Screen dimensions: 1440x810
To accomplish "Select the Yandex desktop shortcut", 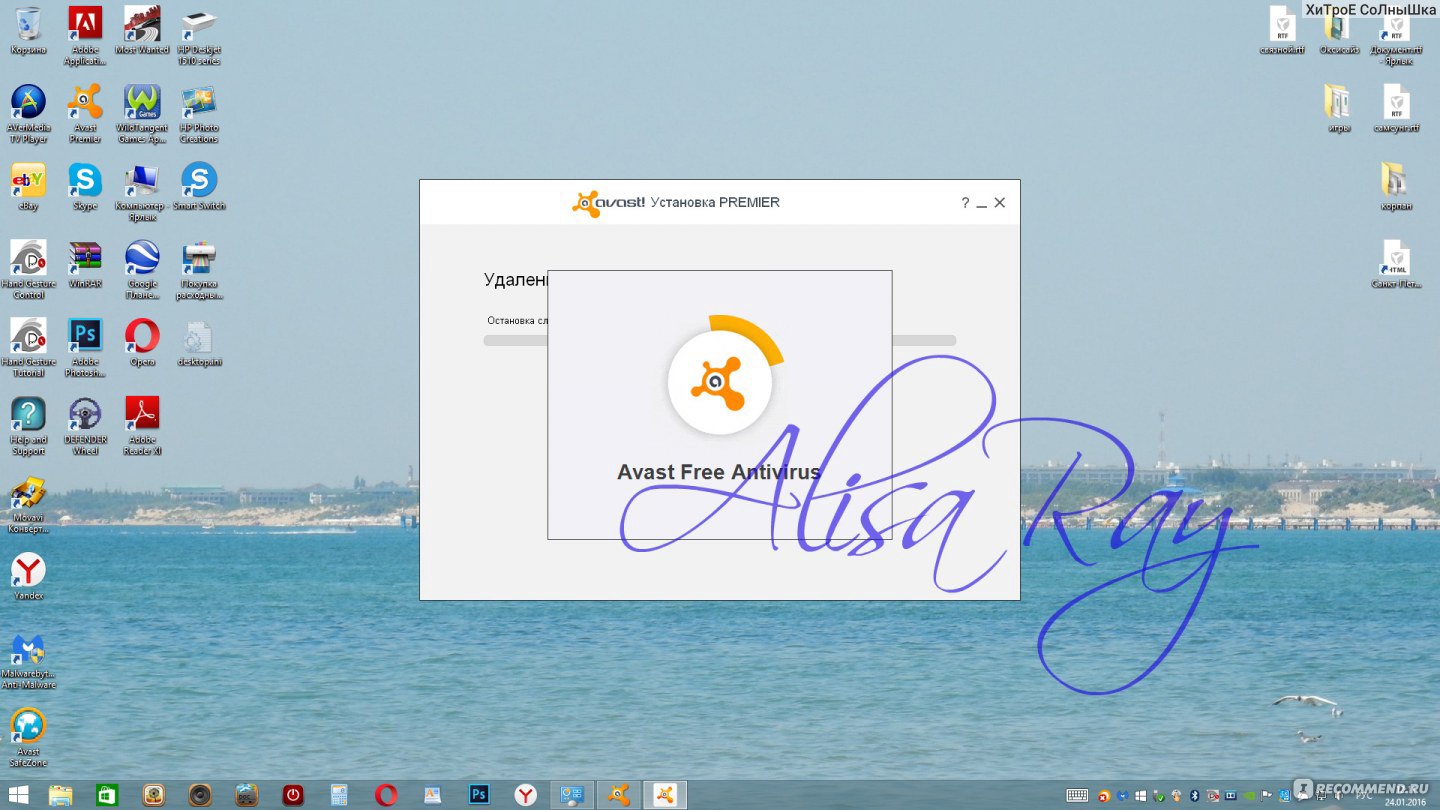I will [28, 576].
